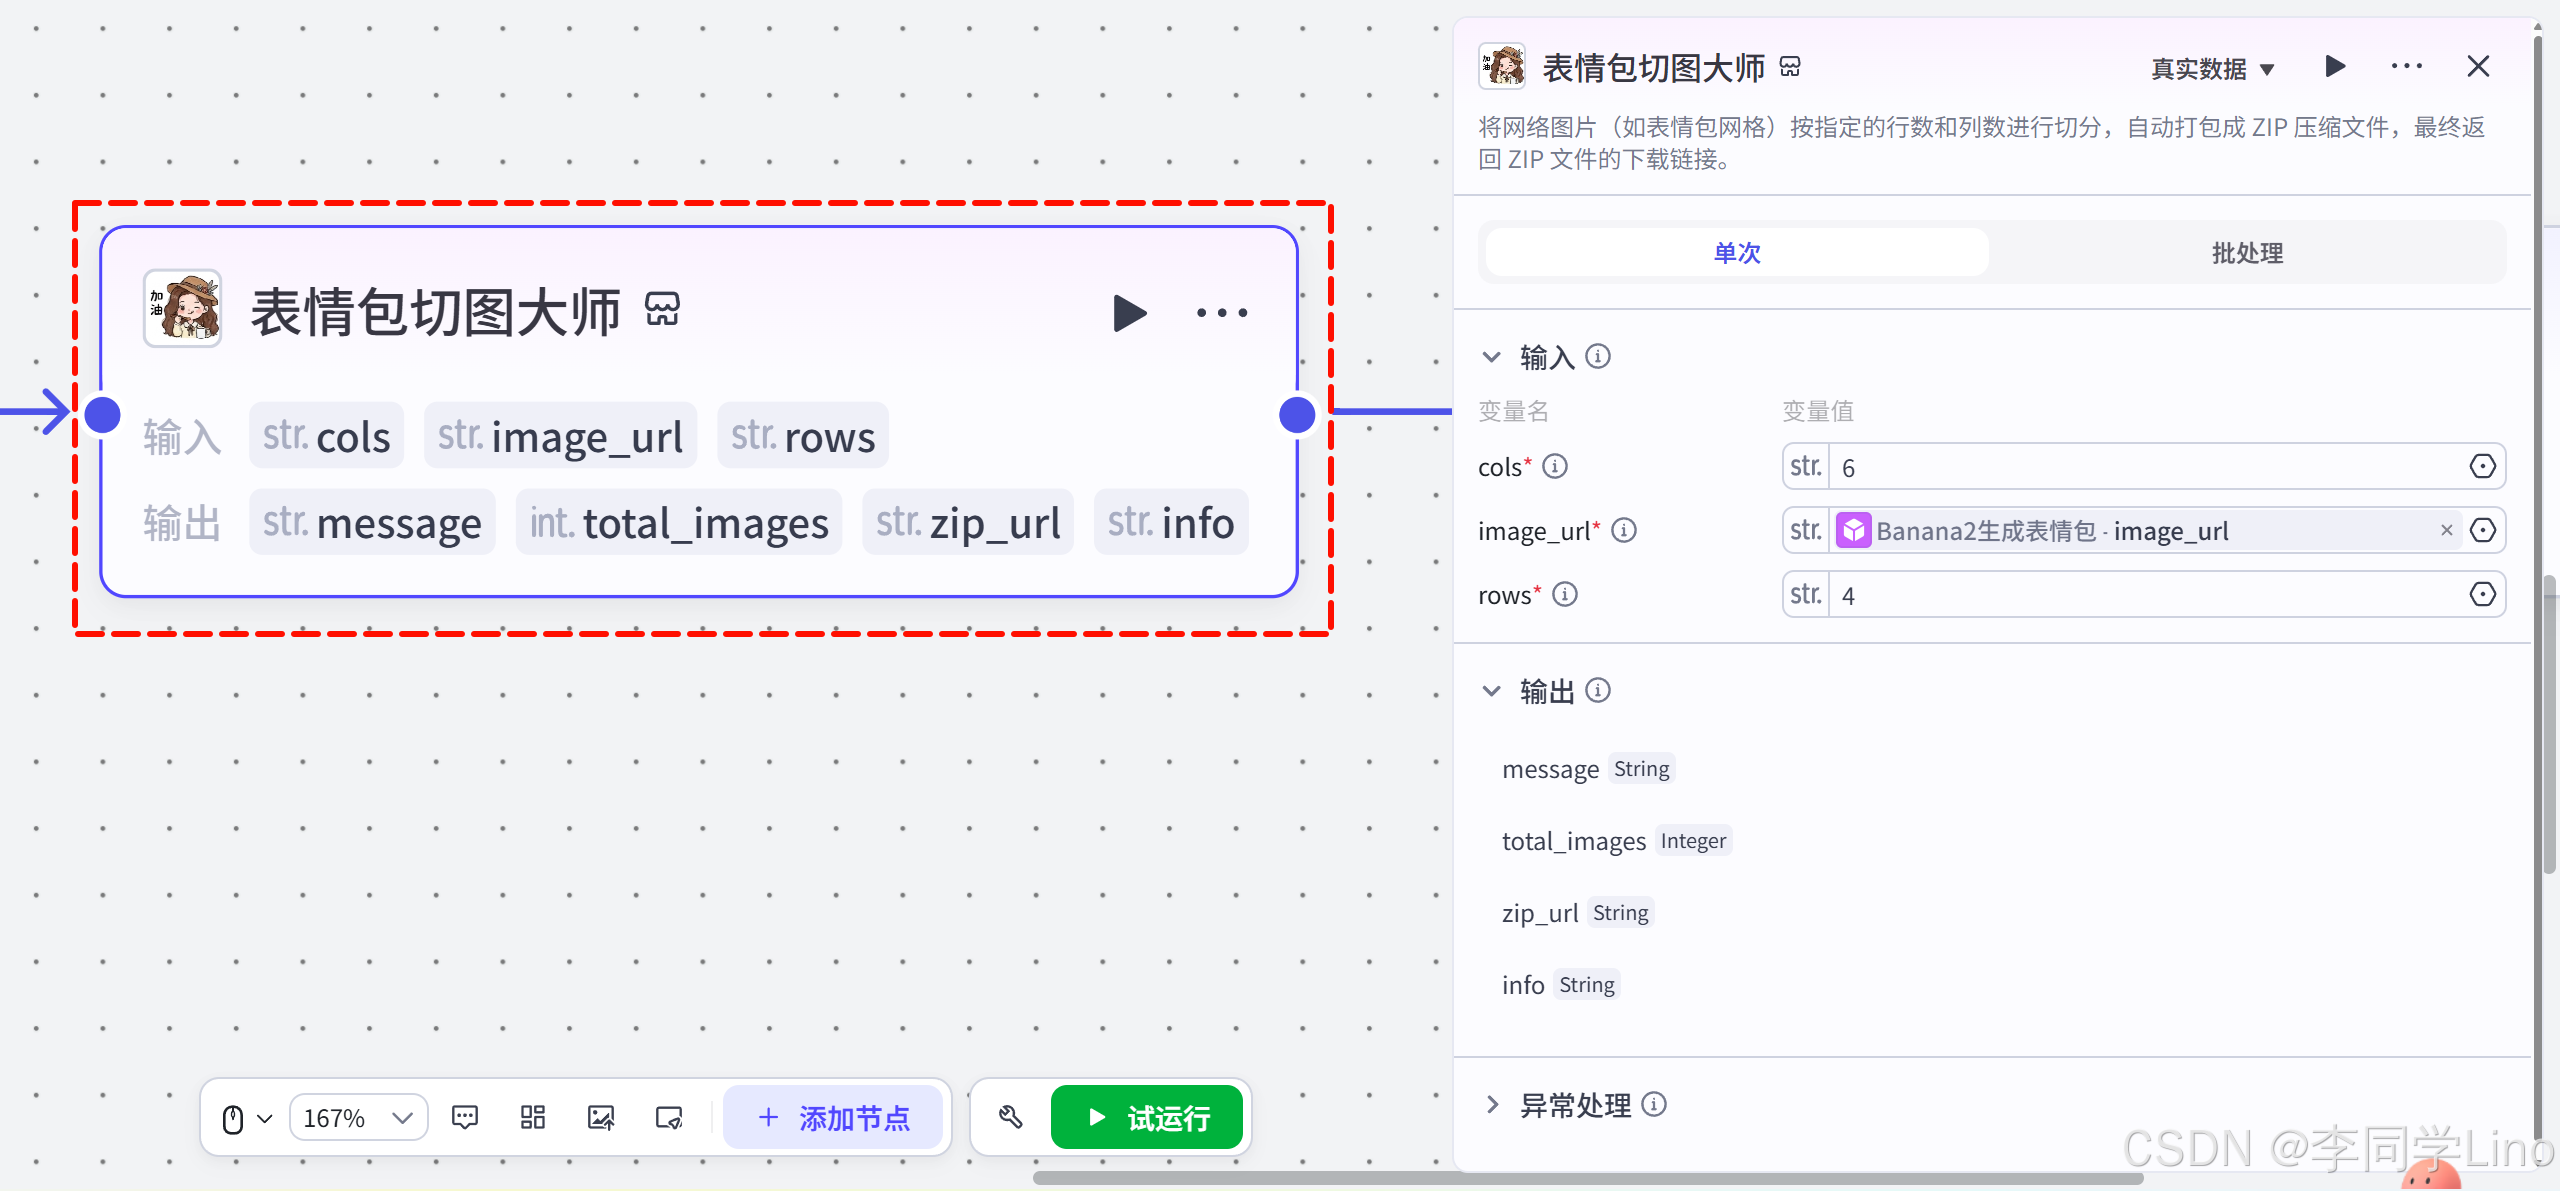Select the 单次 tab

point(1737,253)
